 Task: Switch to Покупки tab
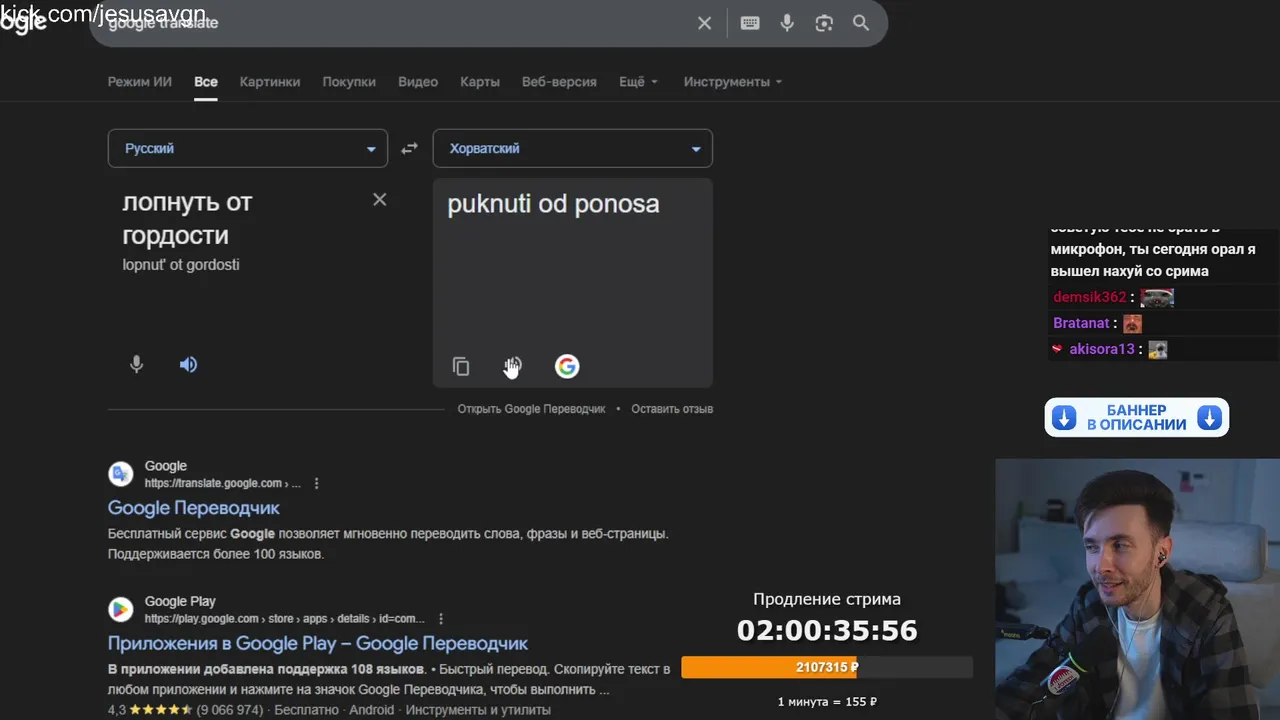pos(349,82)
